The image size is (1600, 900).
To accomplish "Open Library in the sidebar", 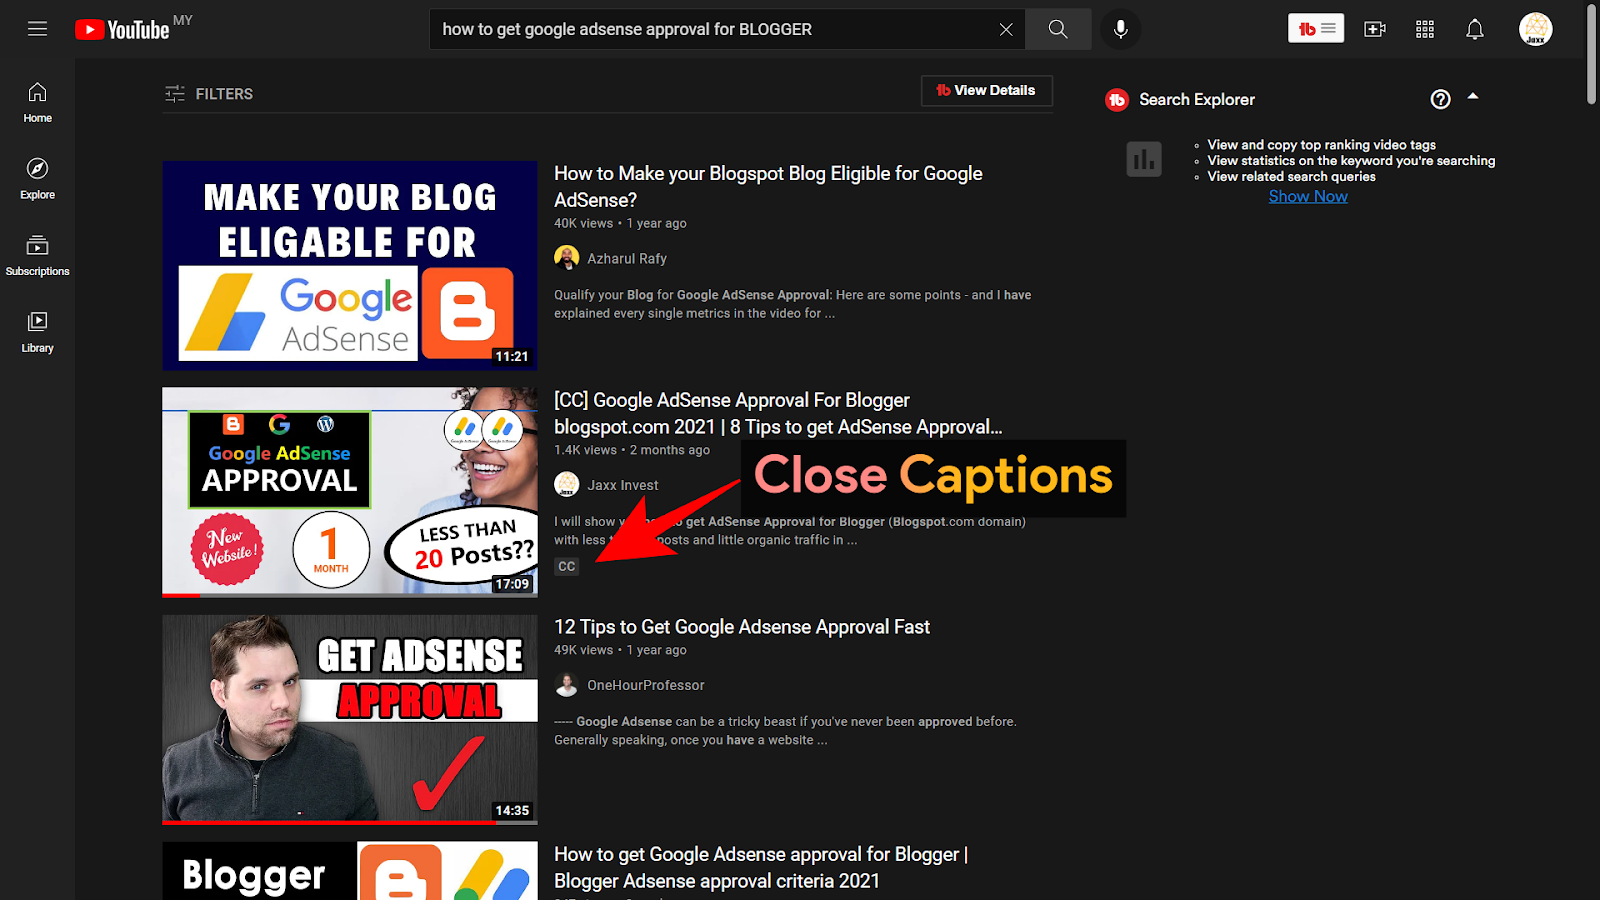I will [37, 333].
